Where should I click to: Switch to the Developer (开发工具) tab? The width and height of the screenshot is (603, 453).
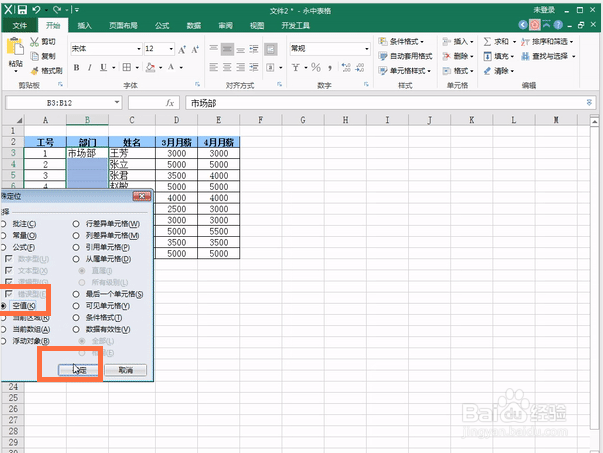coord(295,25)
